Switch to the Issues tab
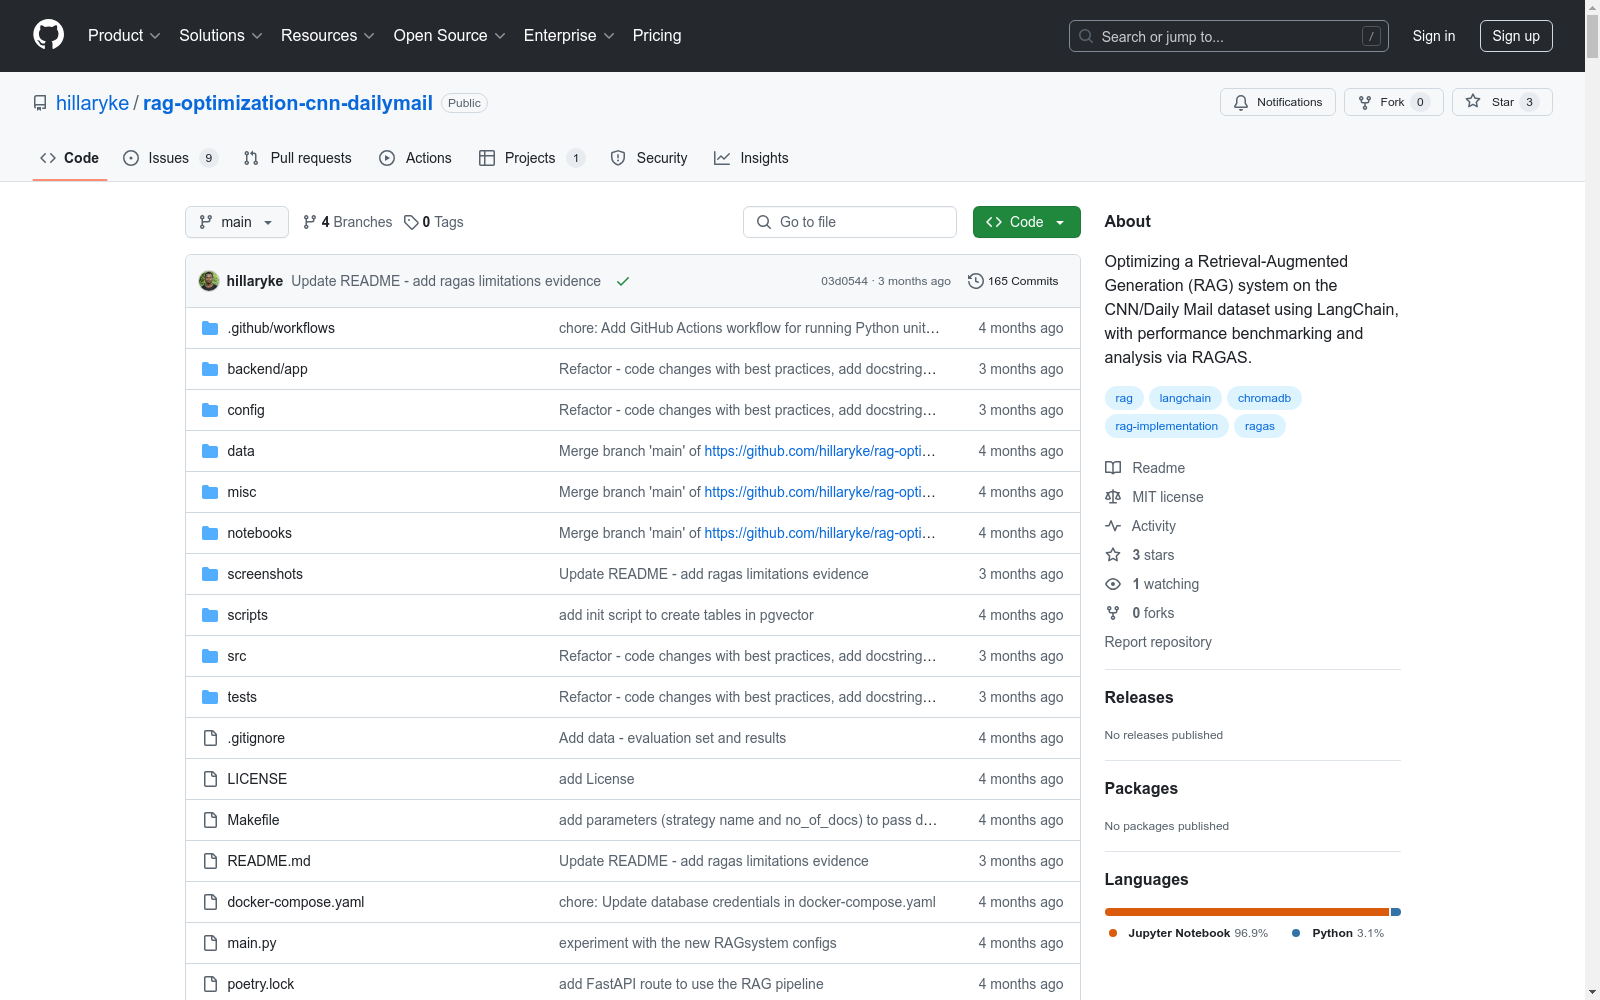This screenshot has height=1000, width=1600. pos(170,158)
